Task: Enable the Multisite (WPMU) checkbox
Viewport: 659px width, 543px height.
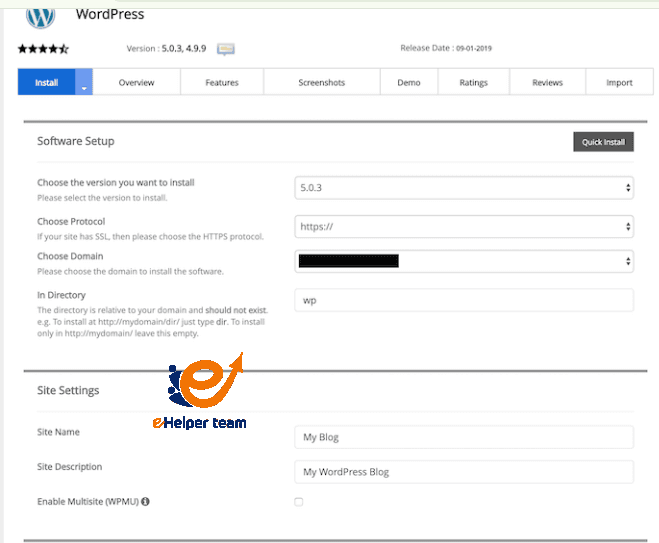Action: 298,502
